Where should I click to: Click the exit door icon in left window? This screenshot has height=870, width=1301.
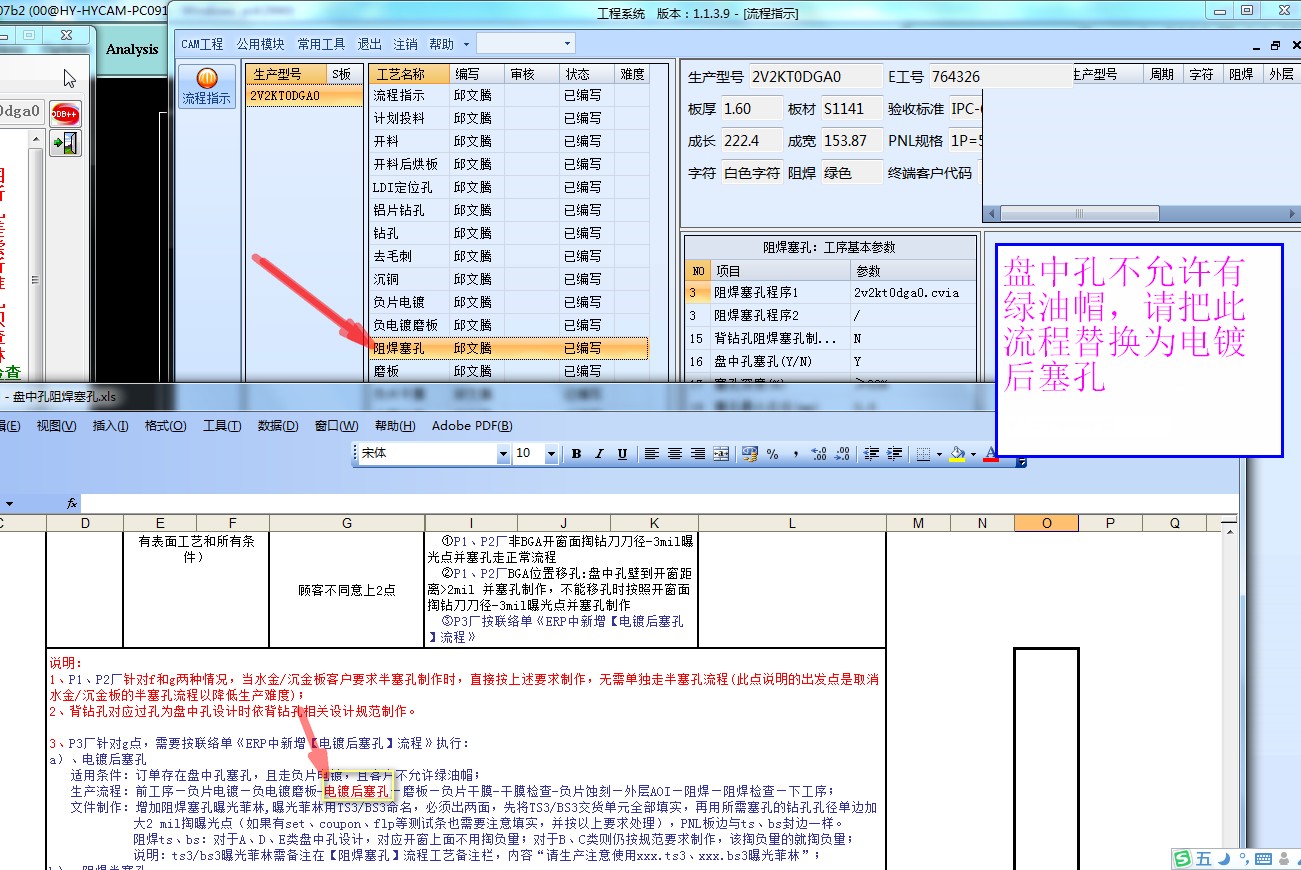point(66,144)
